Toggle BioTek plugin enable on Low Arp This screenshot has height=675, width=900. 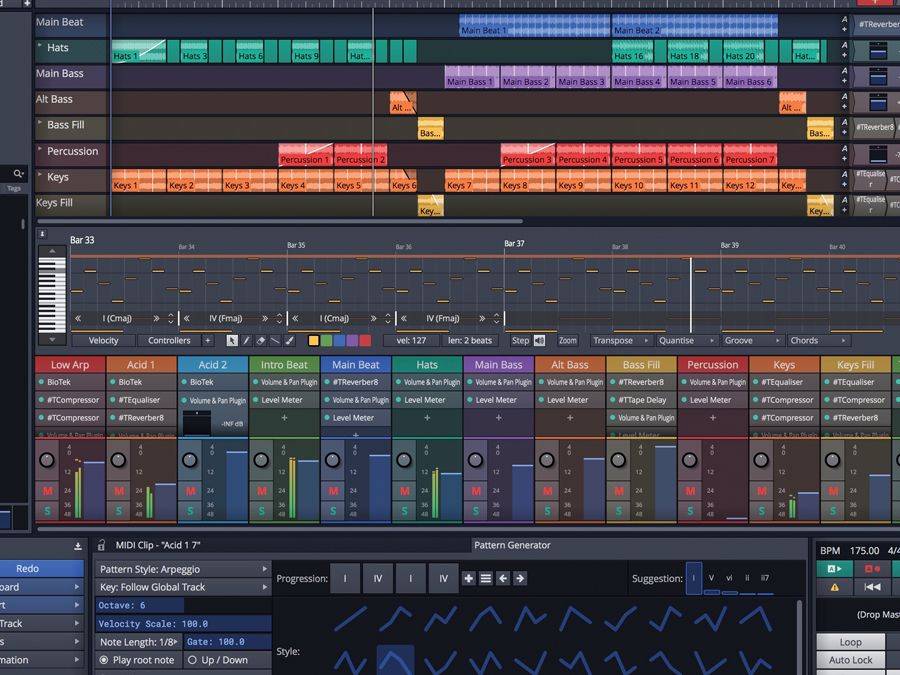41,382
